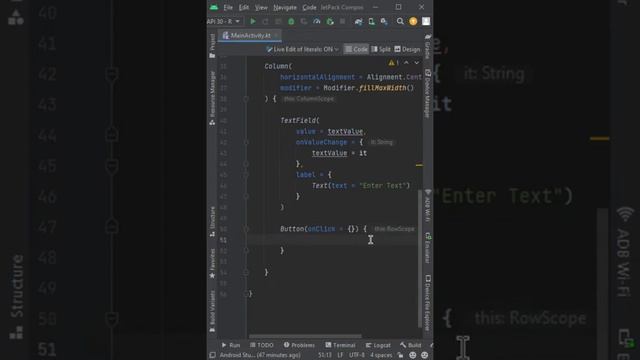Open the Resource Manager side panel
The width and height of the screenshot is (640, 360).
[x=212, y=98]
